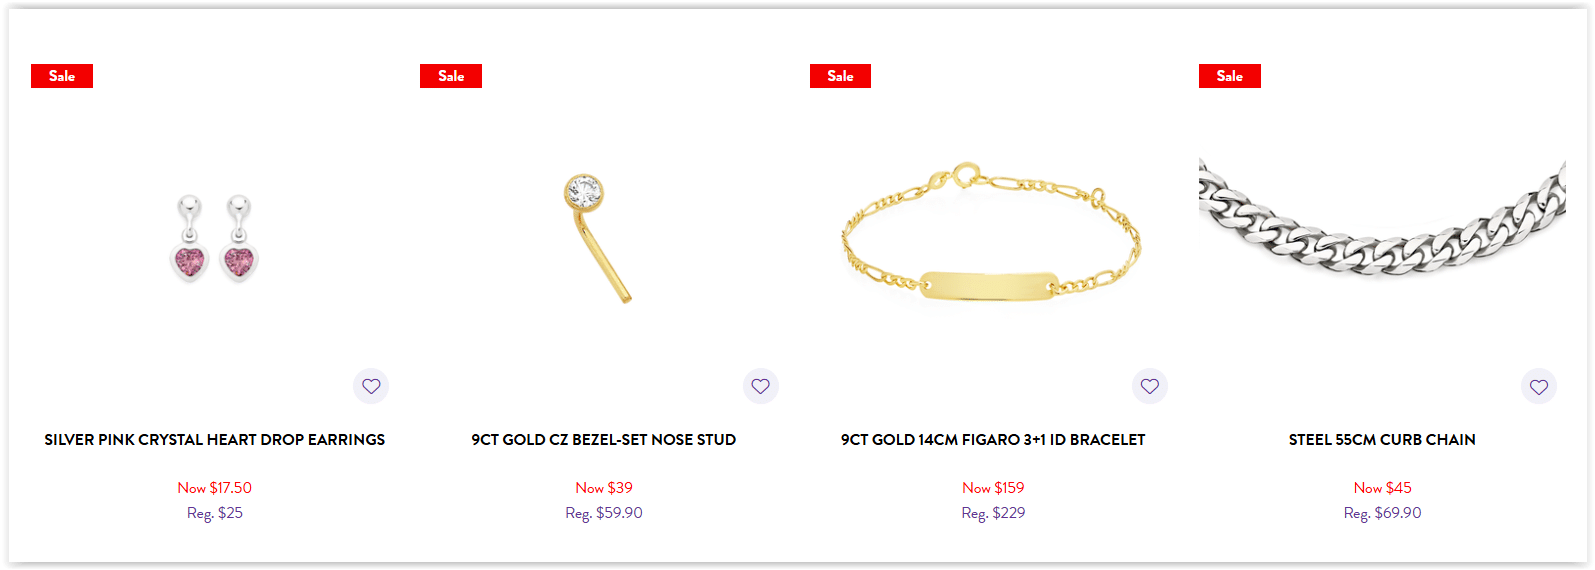This screenshot has height=570, width=1595.
Task: Select the Now $159 price text
Action: 993,488
